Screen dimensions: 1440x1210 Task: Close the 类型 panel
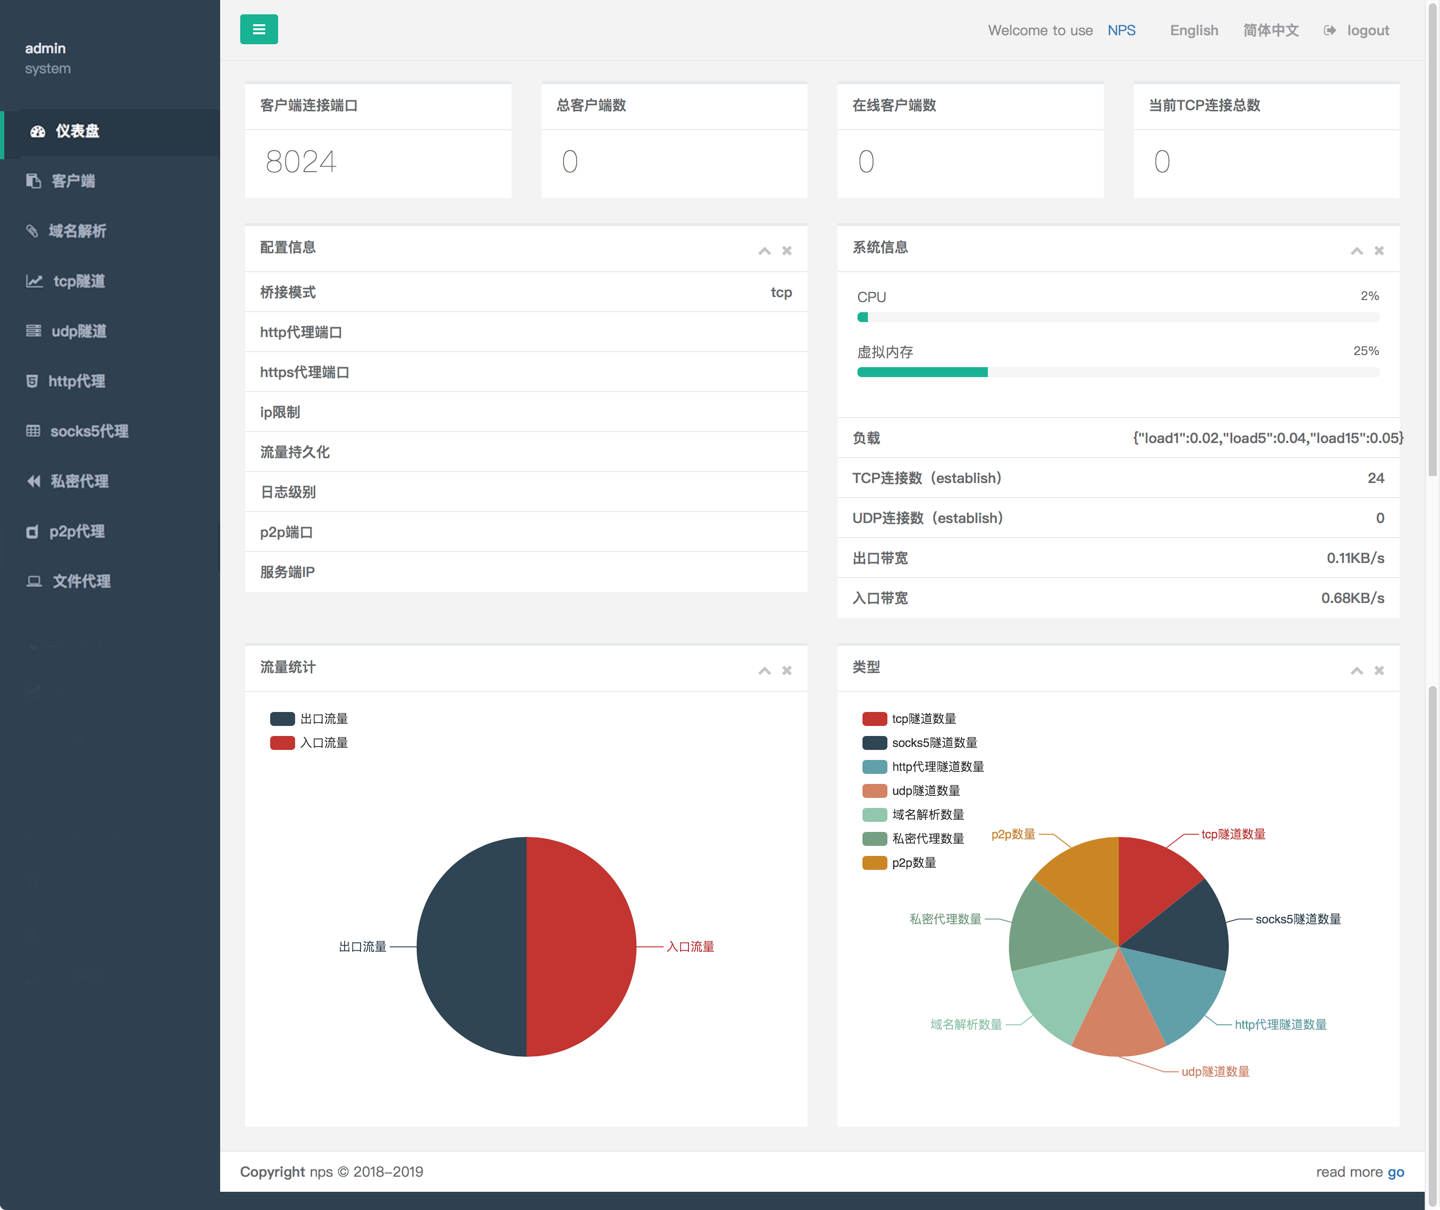coord(1379,671)
